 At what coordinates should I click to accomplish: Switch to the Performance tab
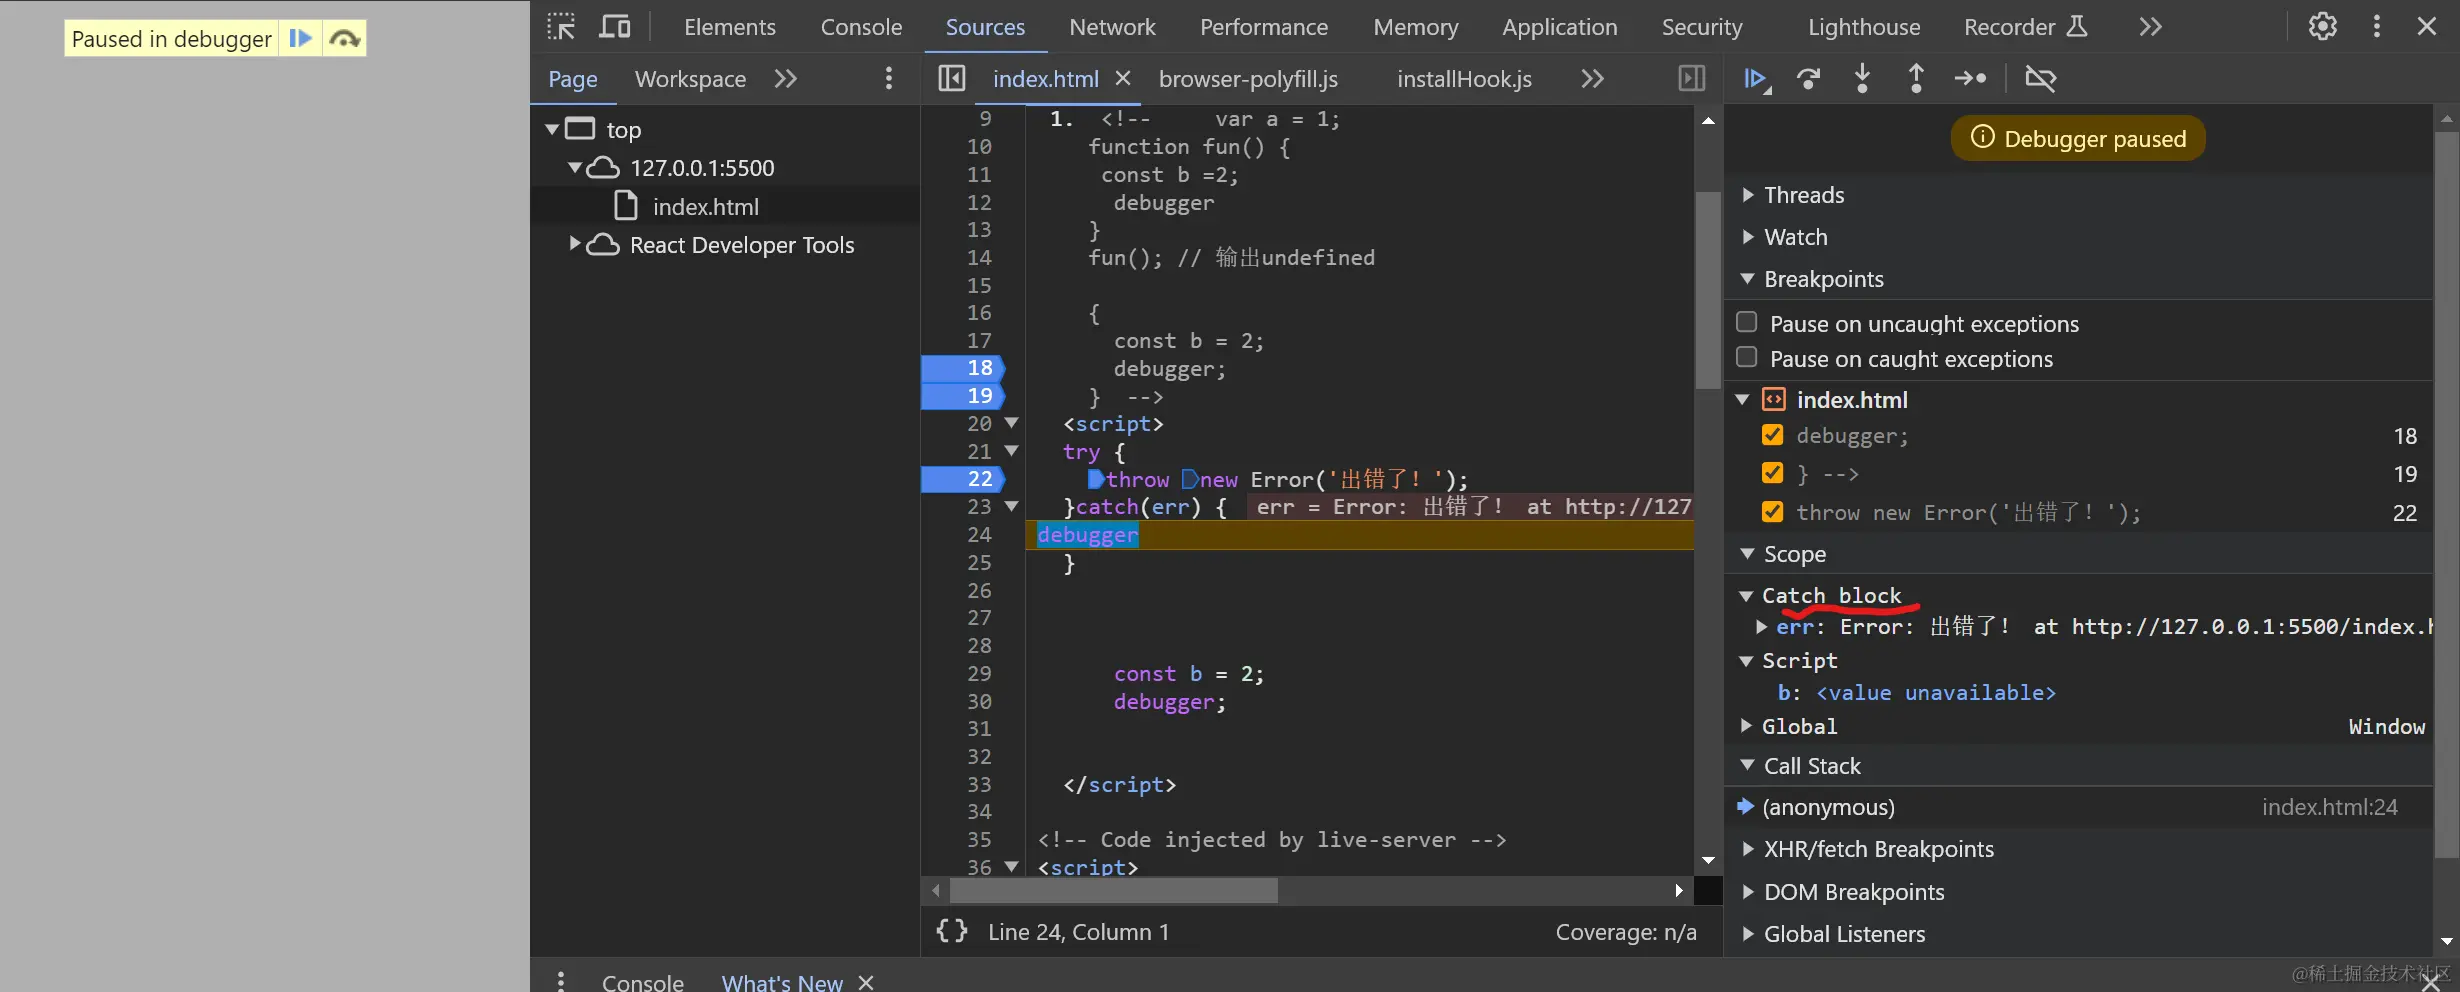tap(1264, 27)
